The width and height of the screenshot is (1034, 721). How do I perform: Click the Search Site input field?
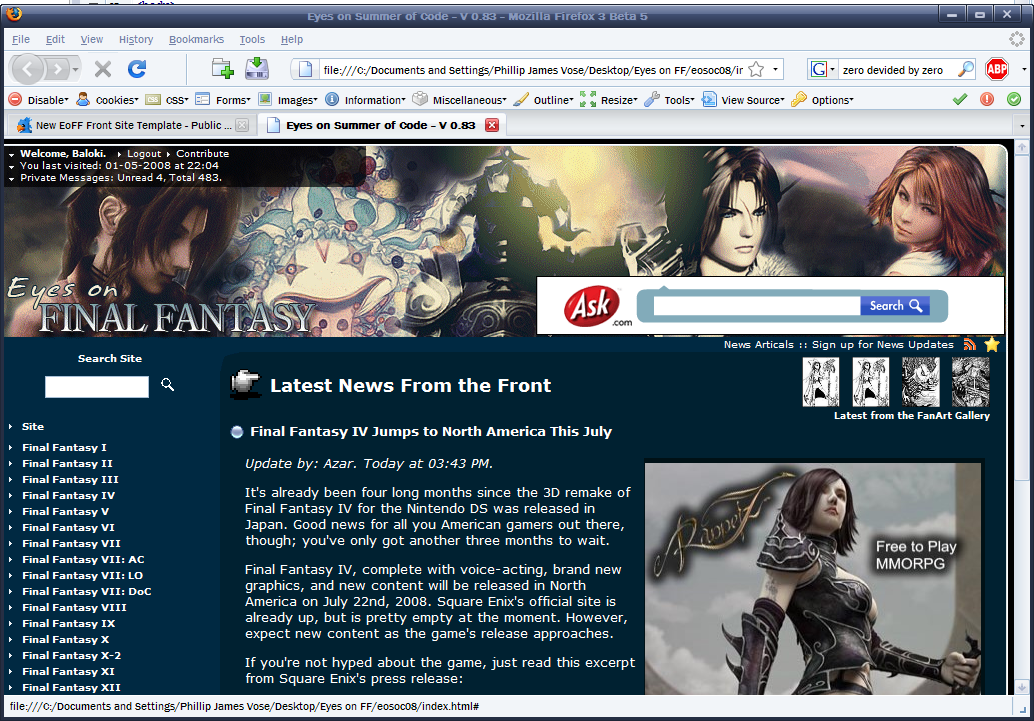pos(97,387)
